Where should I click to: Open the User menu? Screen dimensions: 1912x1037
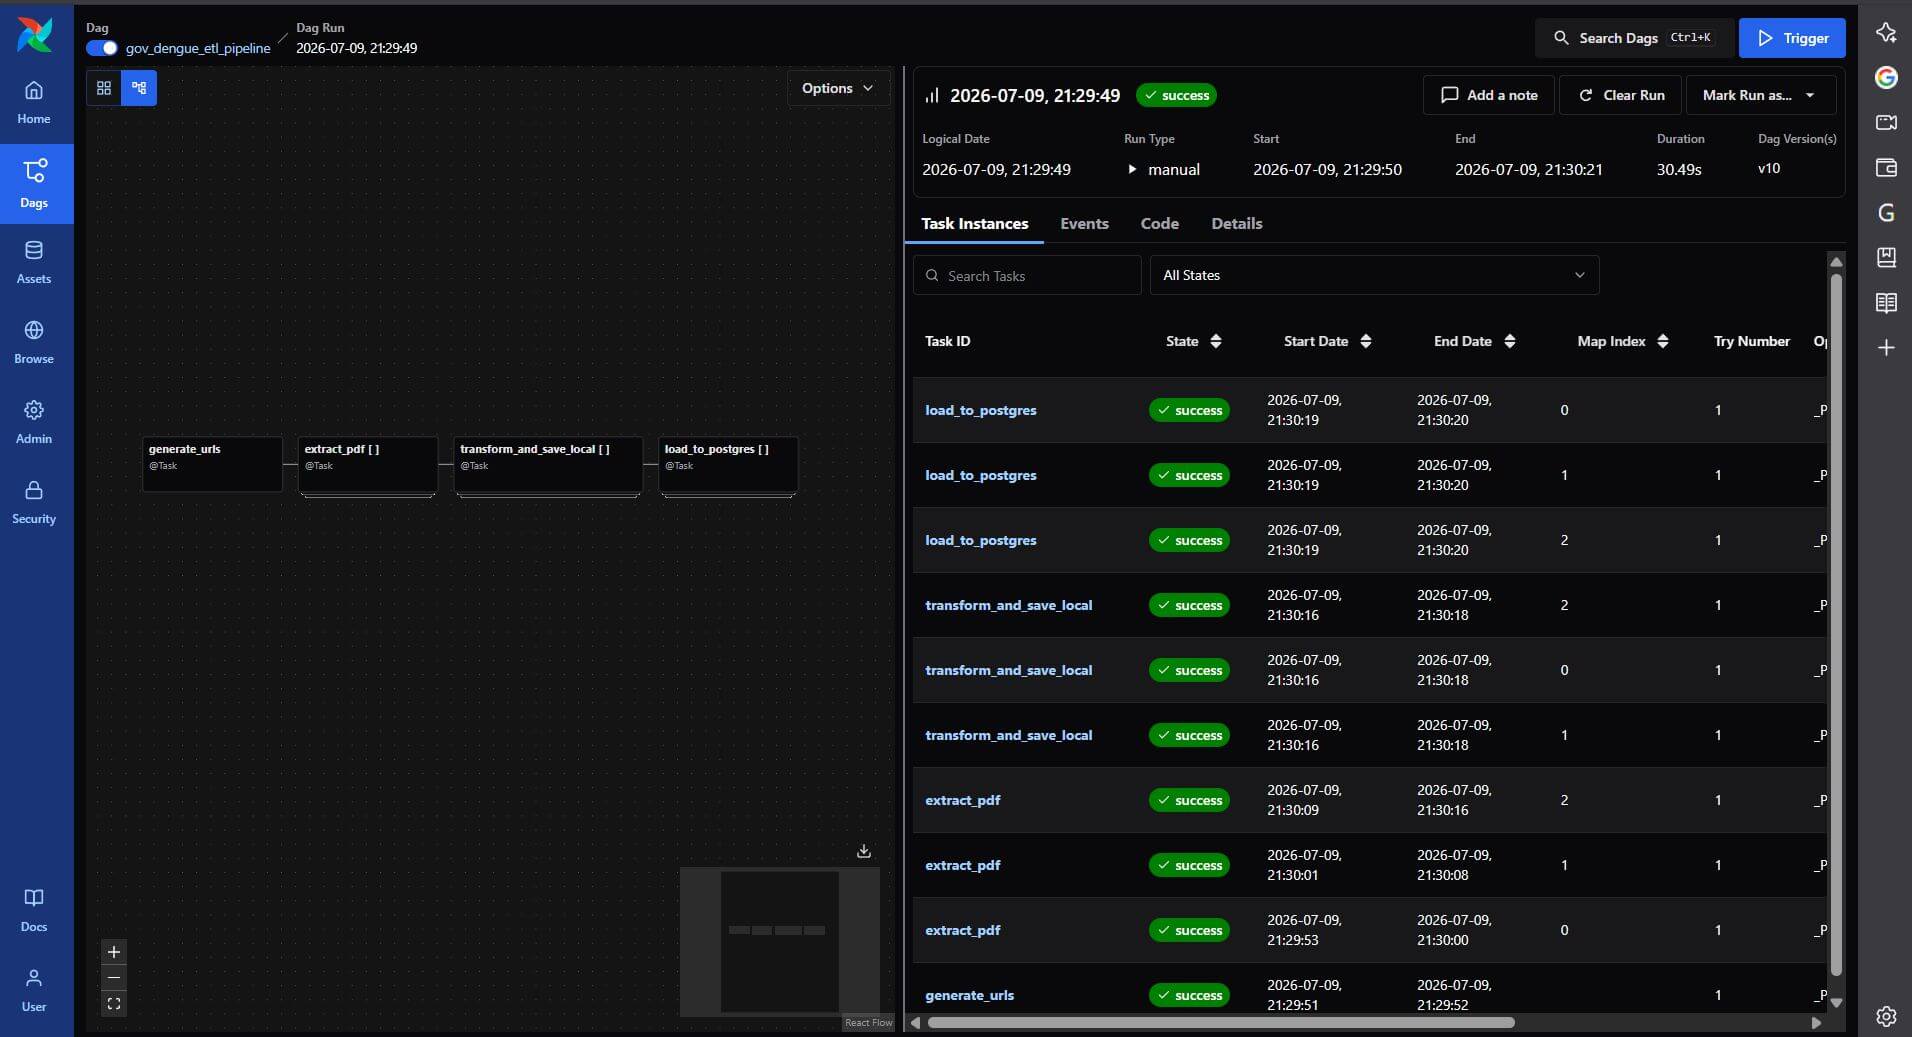coord(34,990)
